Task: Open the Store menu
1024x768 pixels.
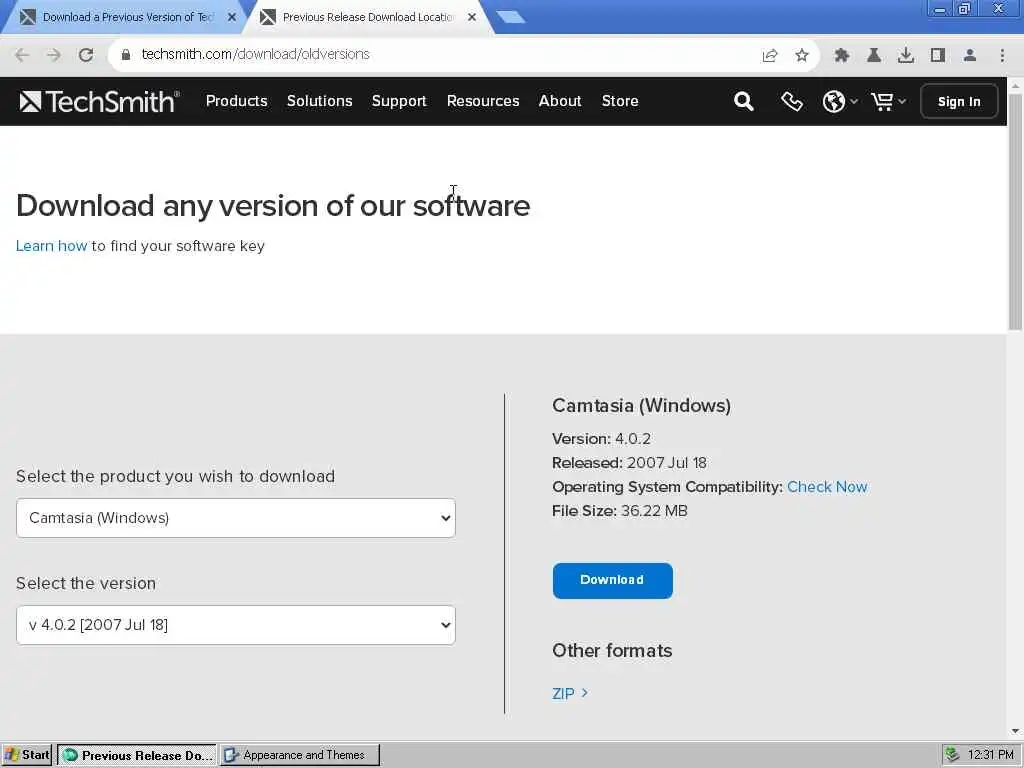Action: [620, 101]
